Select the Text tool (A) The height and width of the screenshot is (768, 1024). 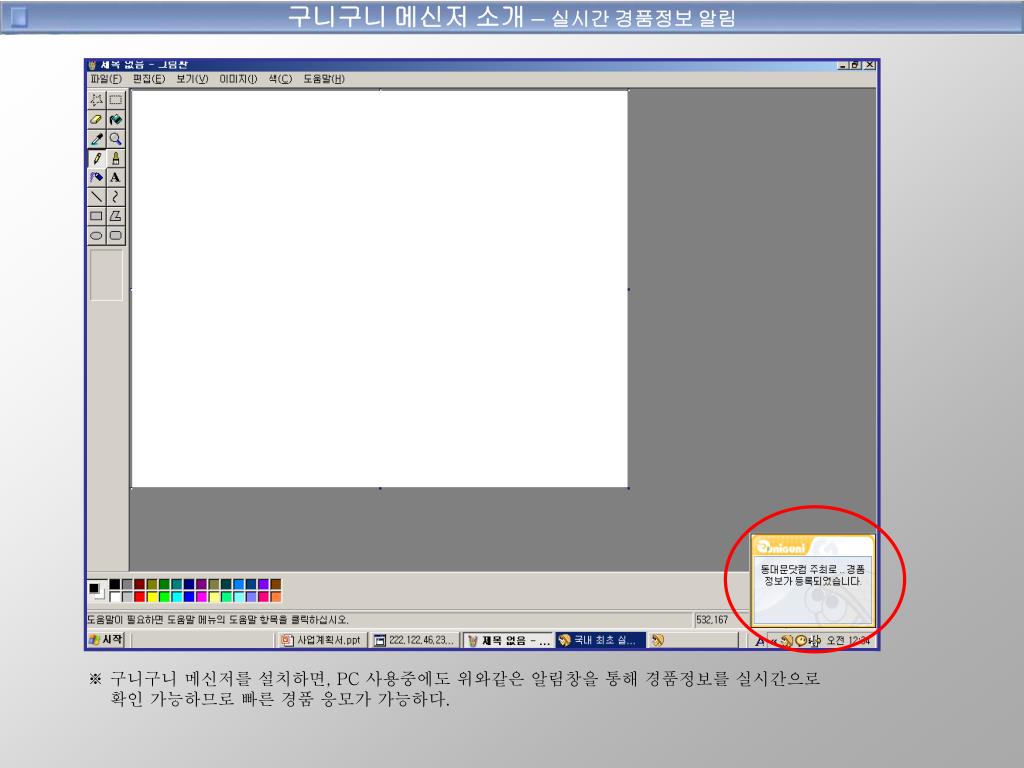(116, 177)
